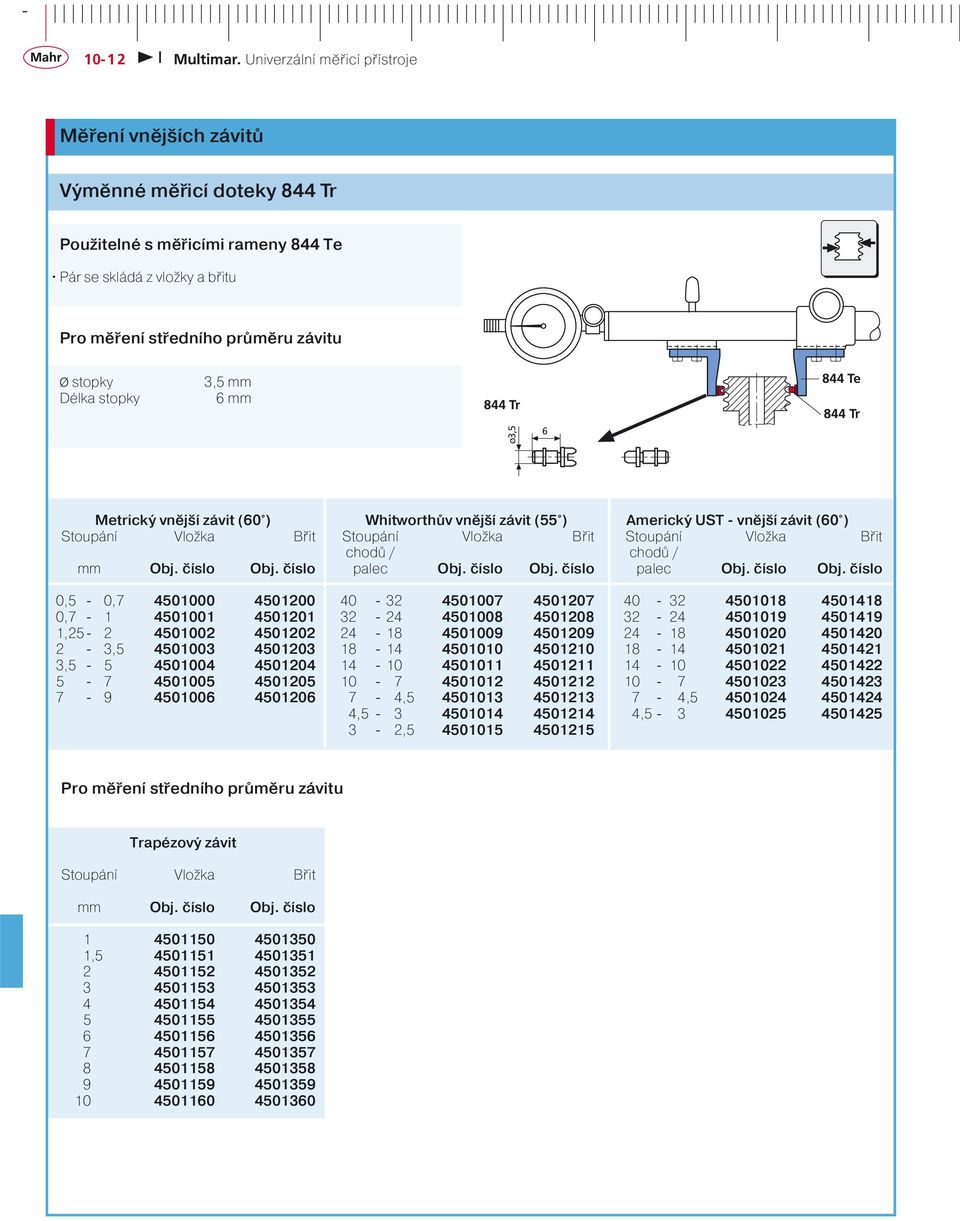Click the lower 'Pro měření středního průměru závitu' heading
The image size is (960, 1221).
[202, 788]
